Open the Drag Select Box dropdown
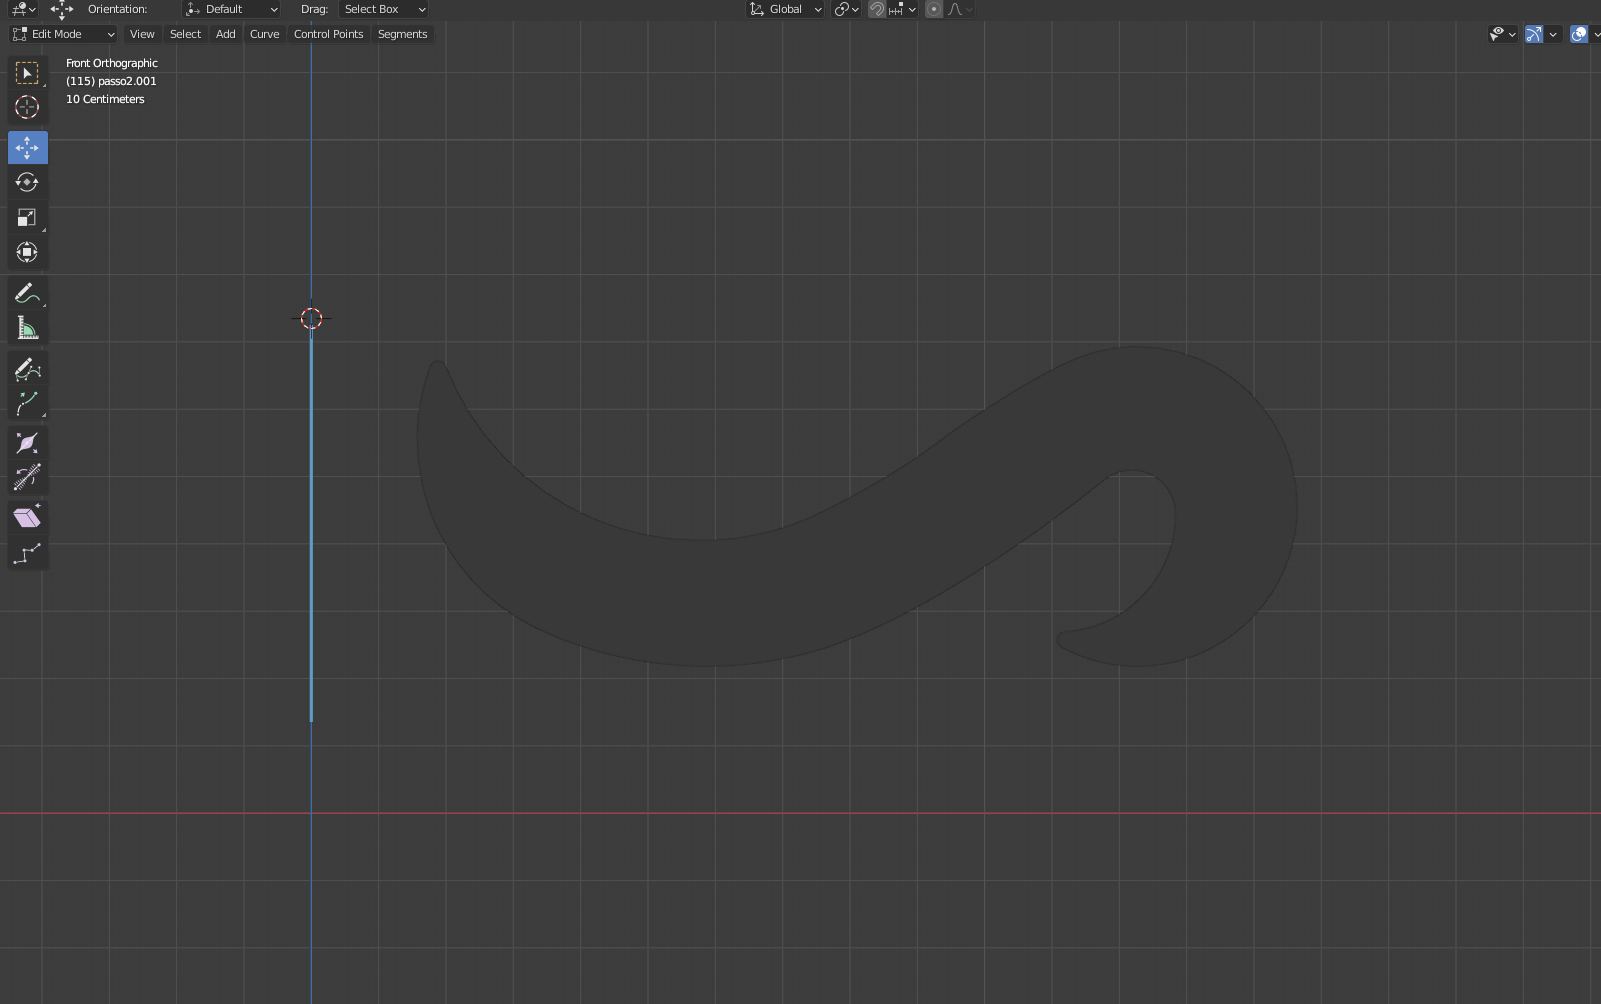The width and height of the screenshot is (1601, 1004). click(x=384, y=9)
